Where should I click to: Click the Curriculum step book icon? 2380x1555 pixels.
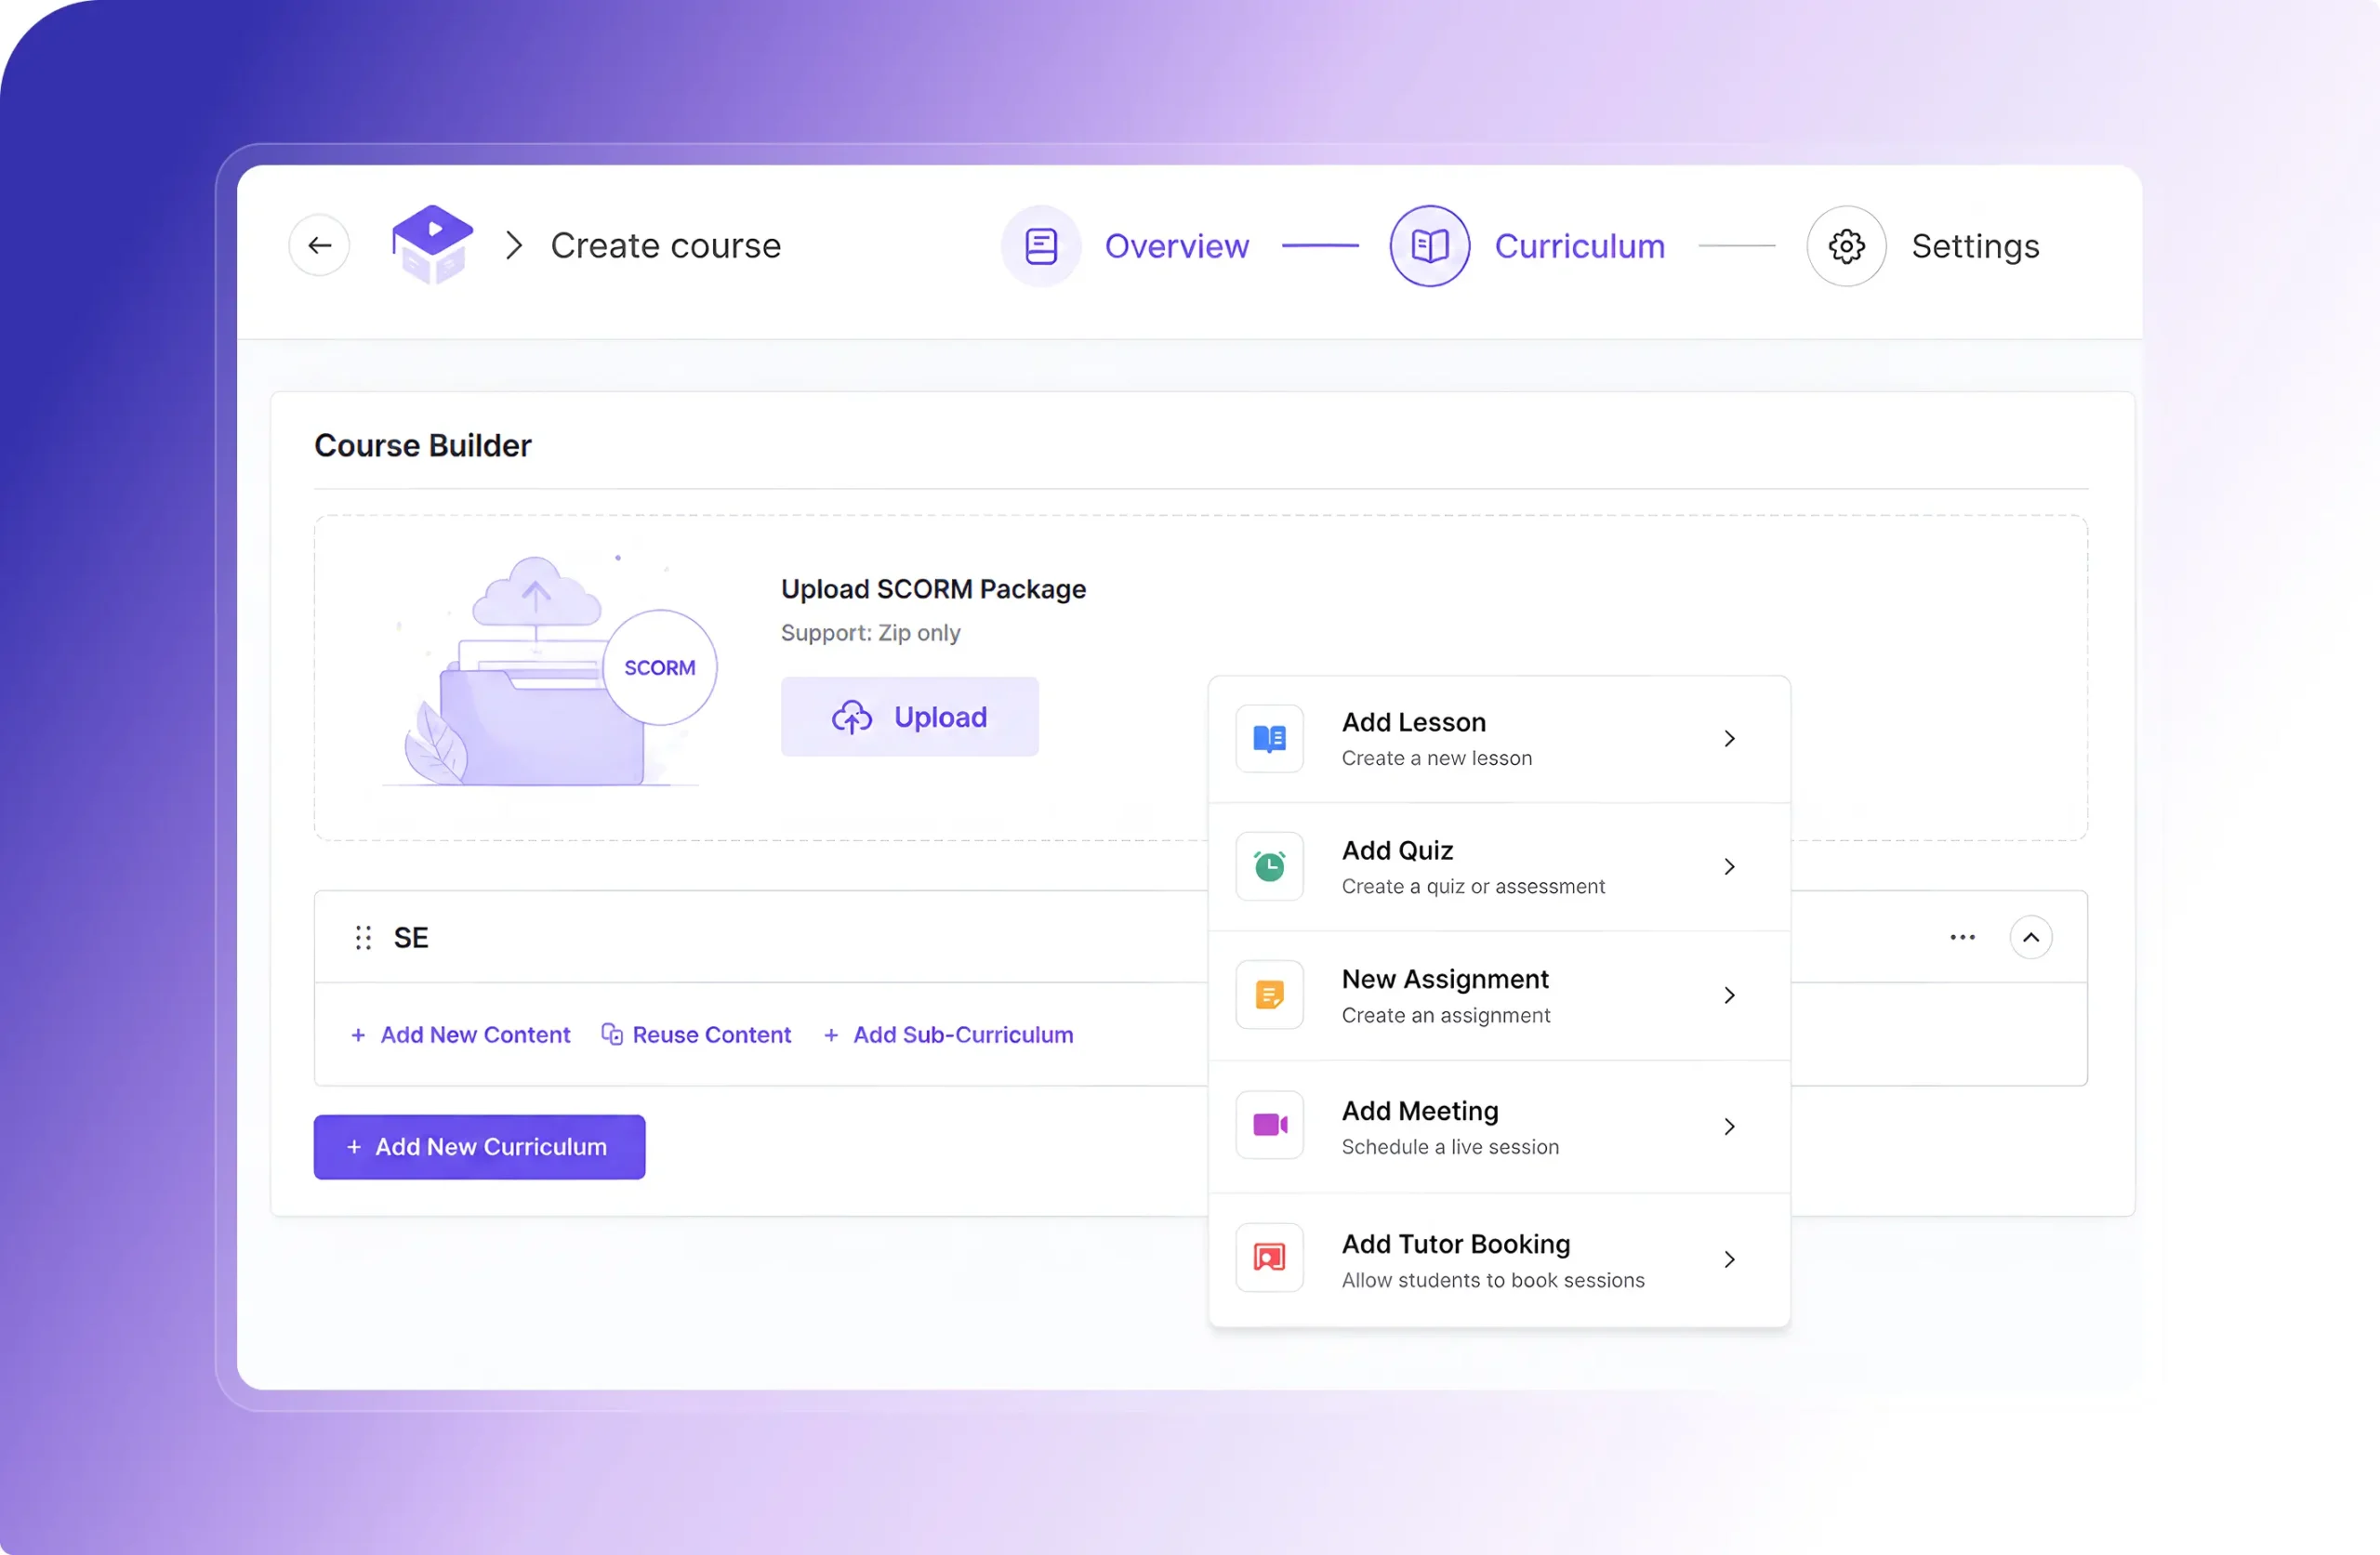pos(1429,246)
